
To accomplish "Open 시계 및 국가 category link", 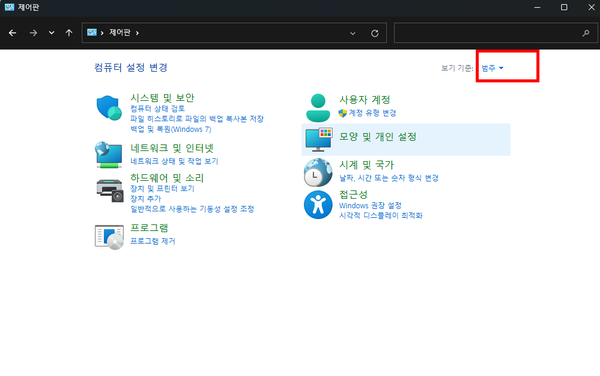I will point(367,165).
